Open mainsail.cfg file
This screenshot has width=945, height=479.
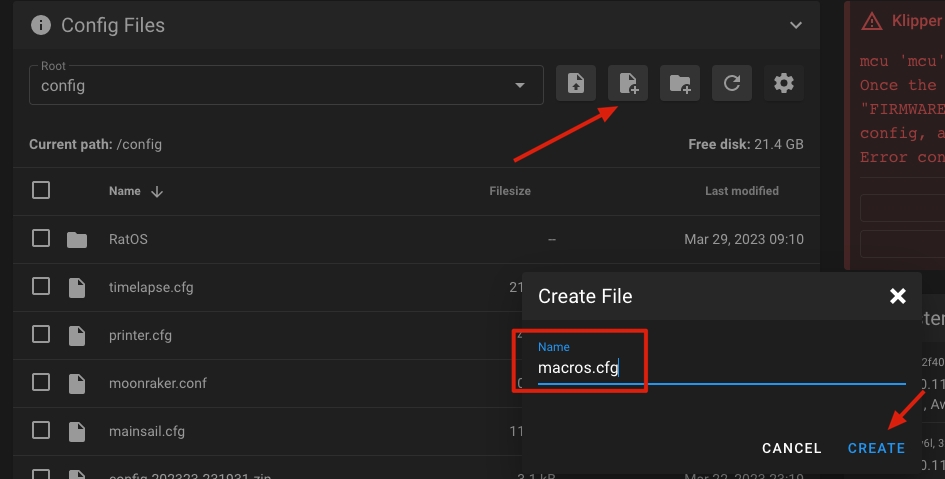pyautogui.click(x=147, y=431)
